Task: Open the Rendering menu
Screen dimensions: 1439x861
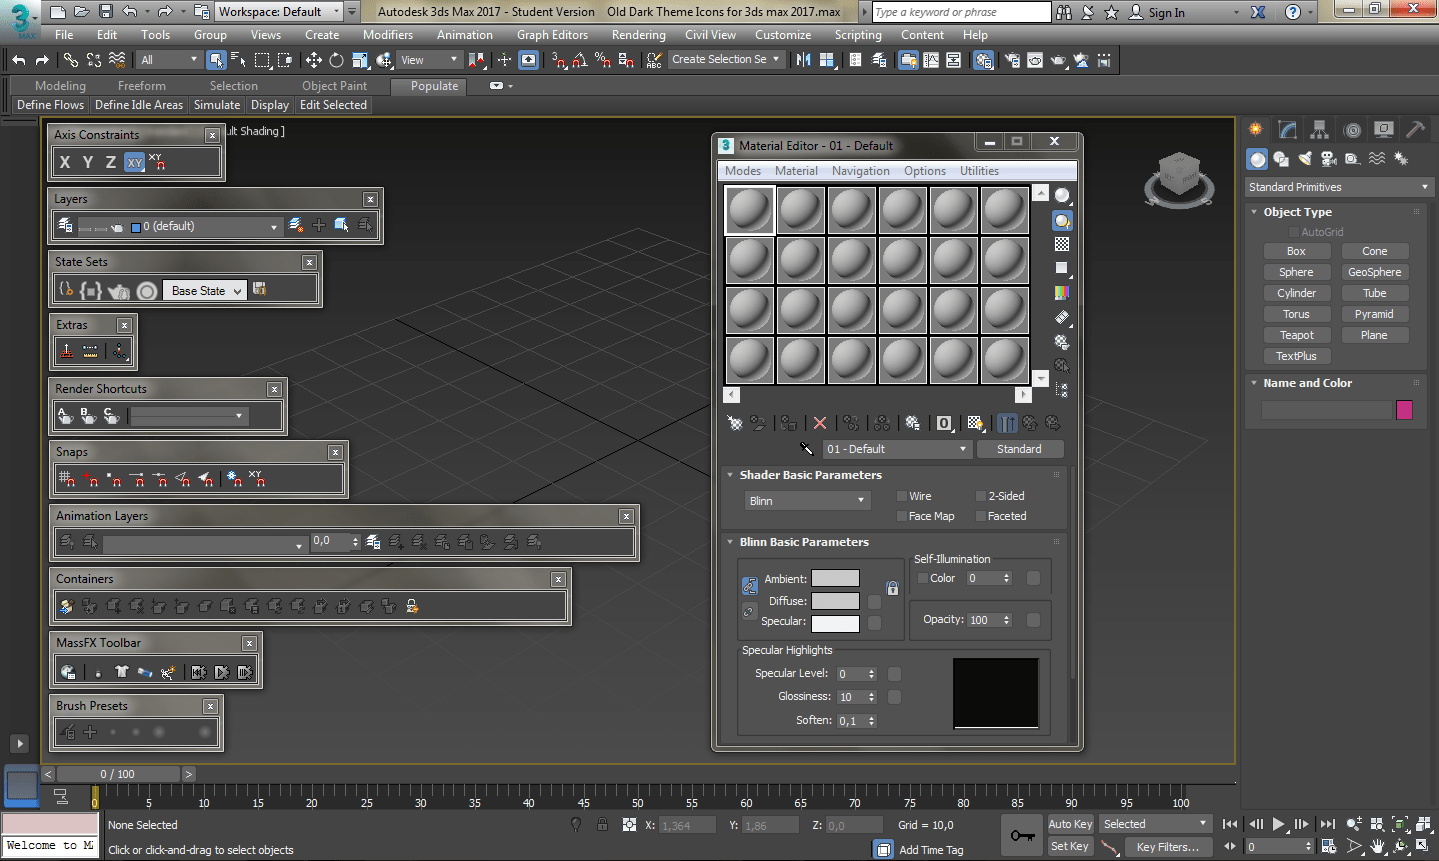Action: click(638, 35)
